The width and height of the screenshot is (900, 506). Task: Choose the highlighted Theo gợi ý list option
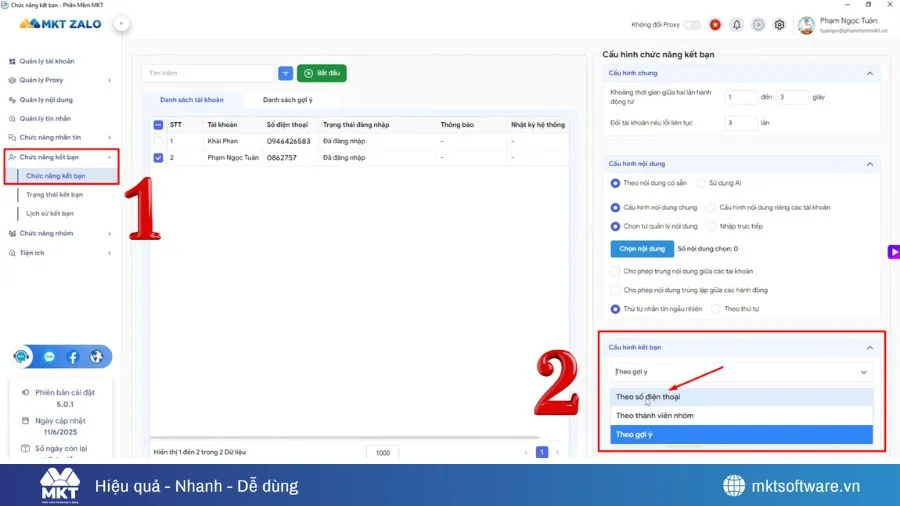tap(741, 435)
